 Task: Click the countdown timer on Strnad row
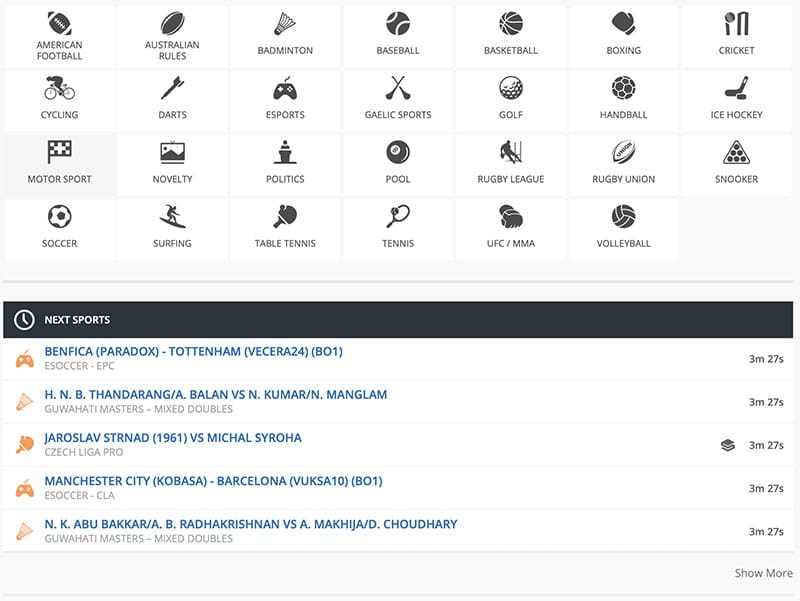[766, 445]
